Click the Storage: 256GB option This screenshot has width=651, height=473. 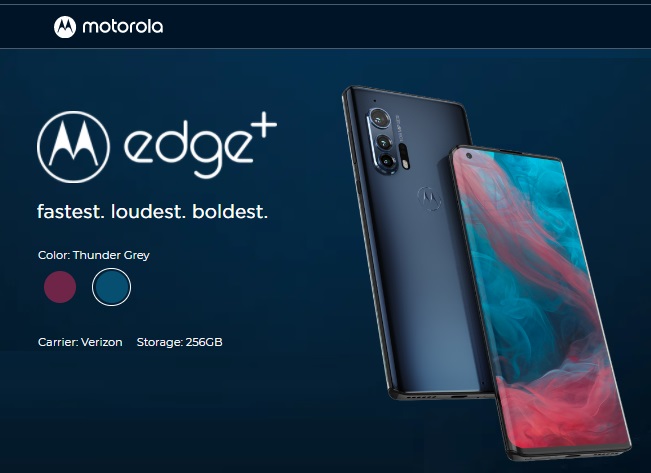point(179,342)
